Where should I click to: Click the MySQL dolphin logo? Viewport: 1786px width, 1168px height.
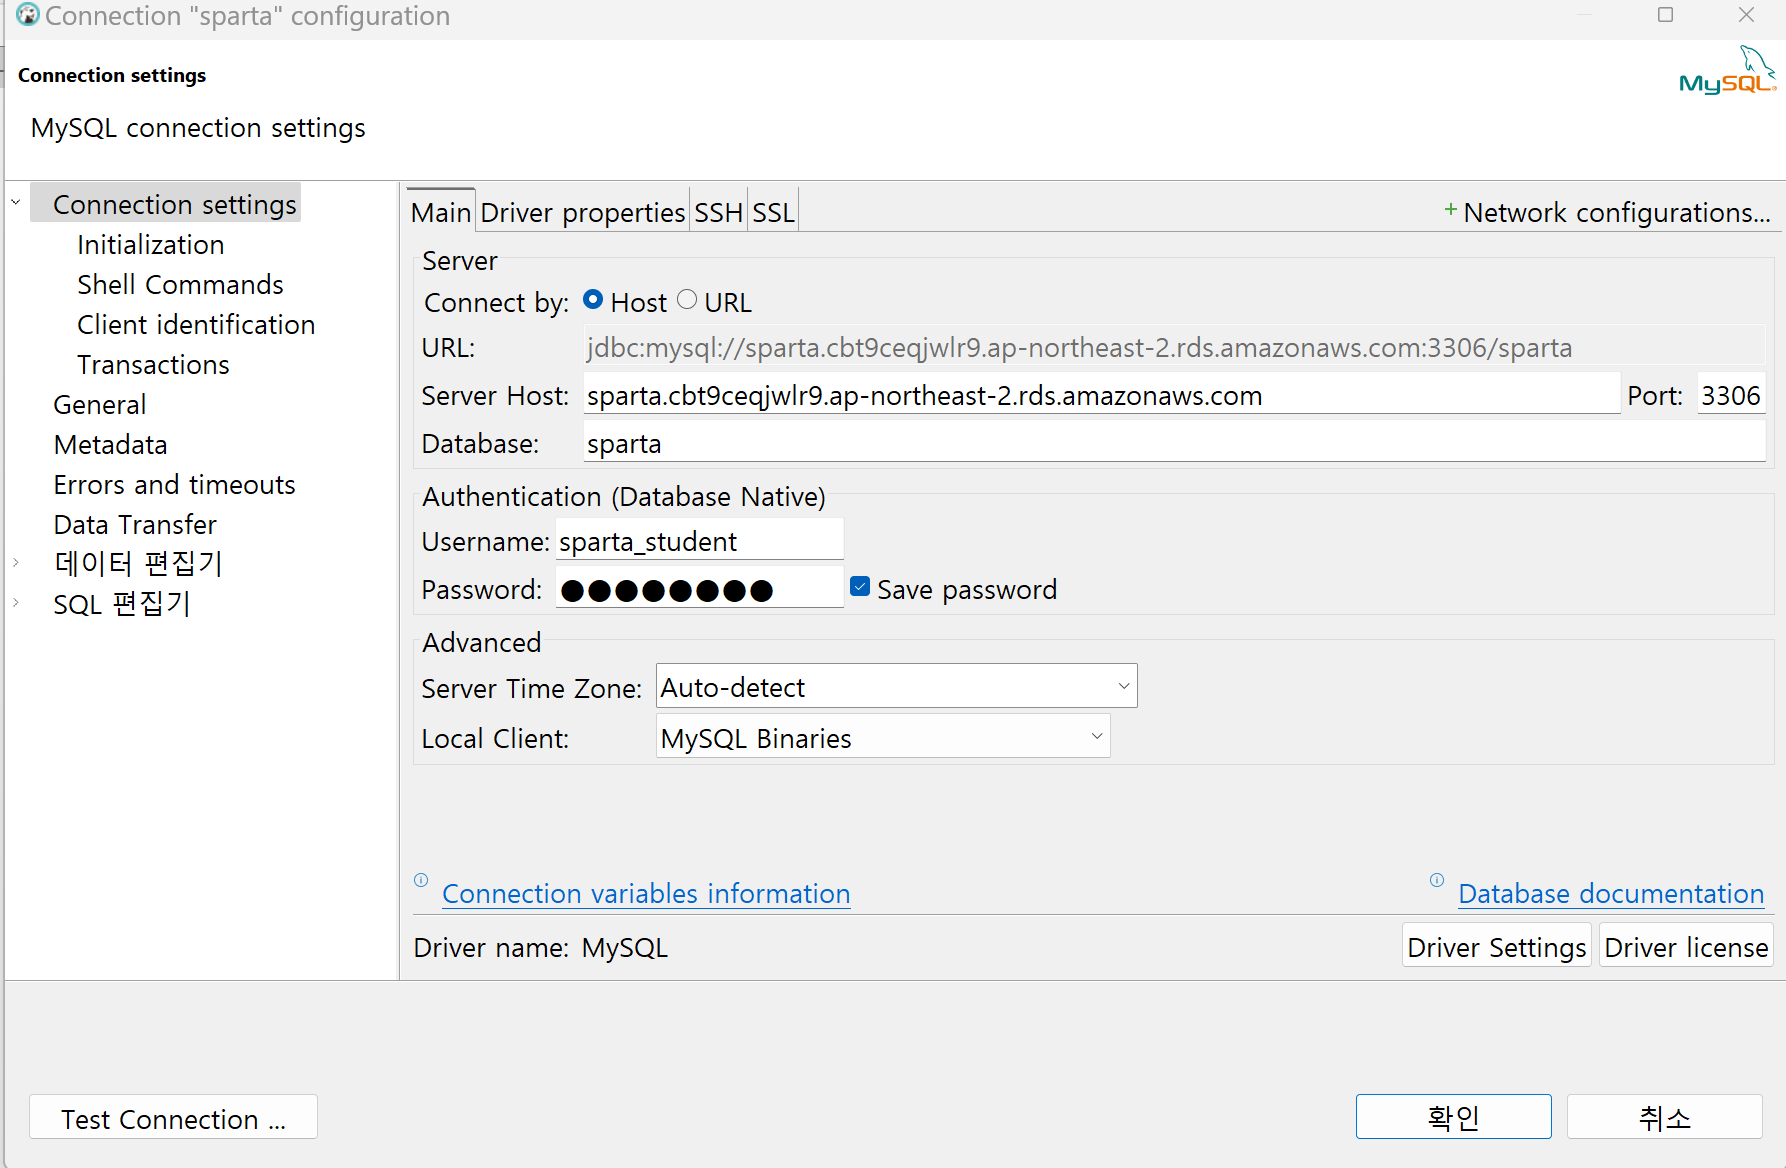pos(1727,70)
